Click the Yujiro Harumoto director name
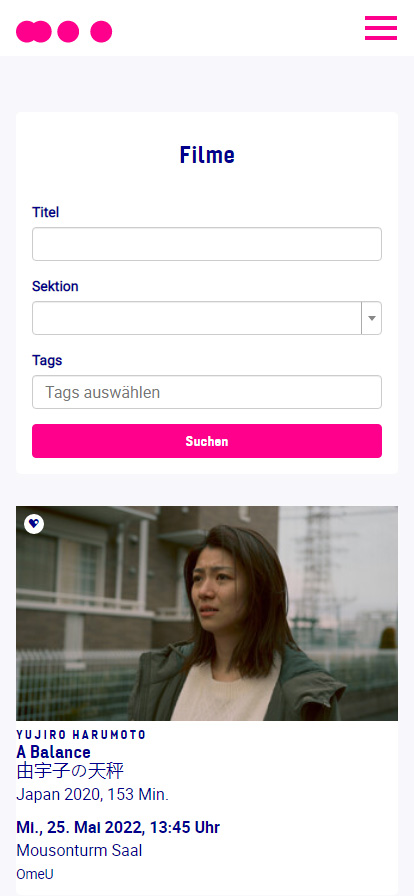Screen dimensions: 414x896 81,735
